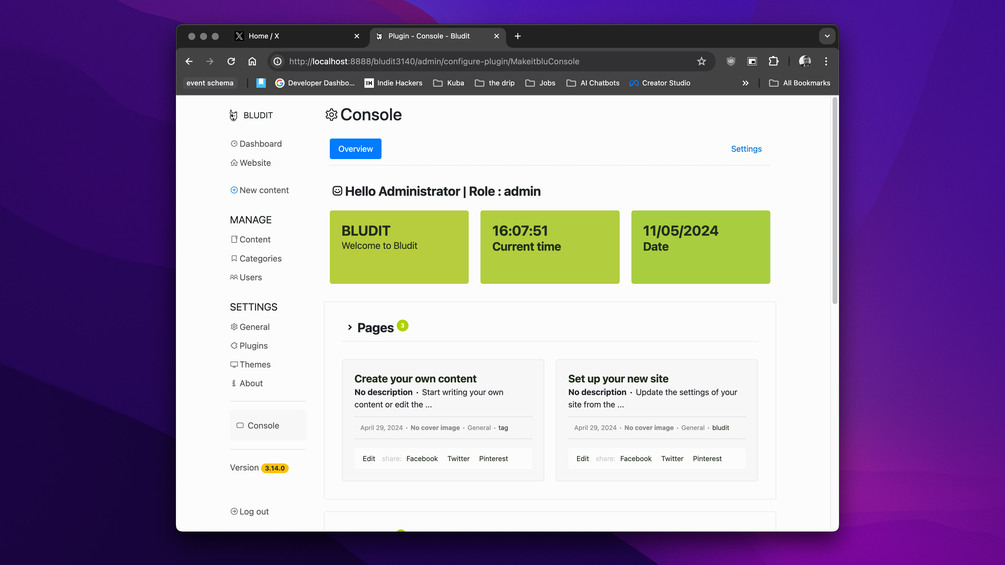This screenshot has height=565, width=1005.
Task: Open the event schema bookmark
Action: point(210,83)
